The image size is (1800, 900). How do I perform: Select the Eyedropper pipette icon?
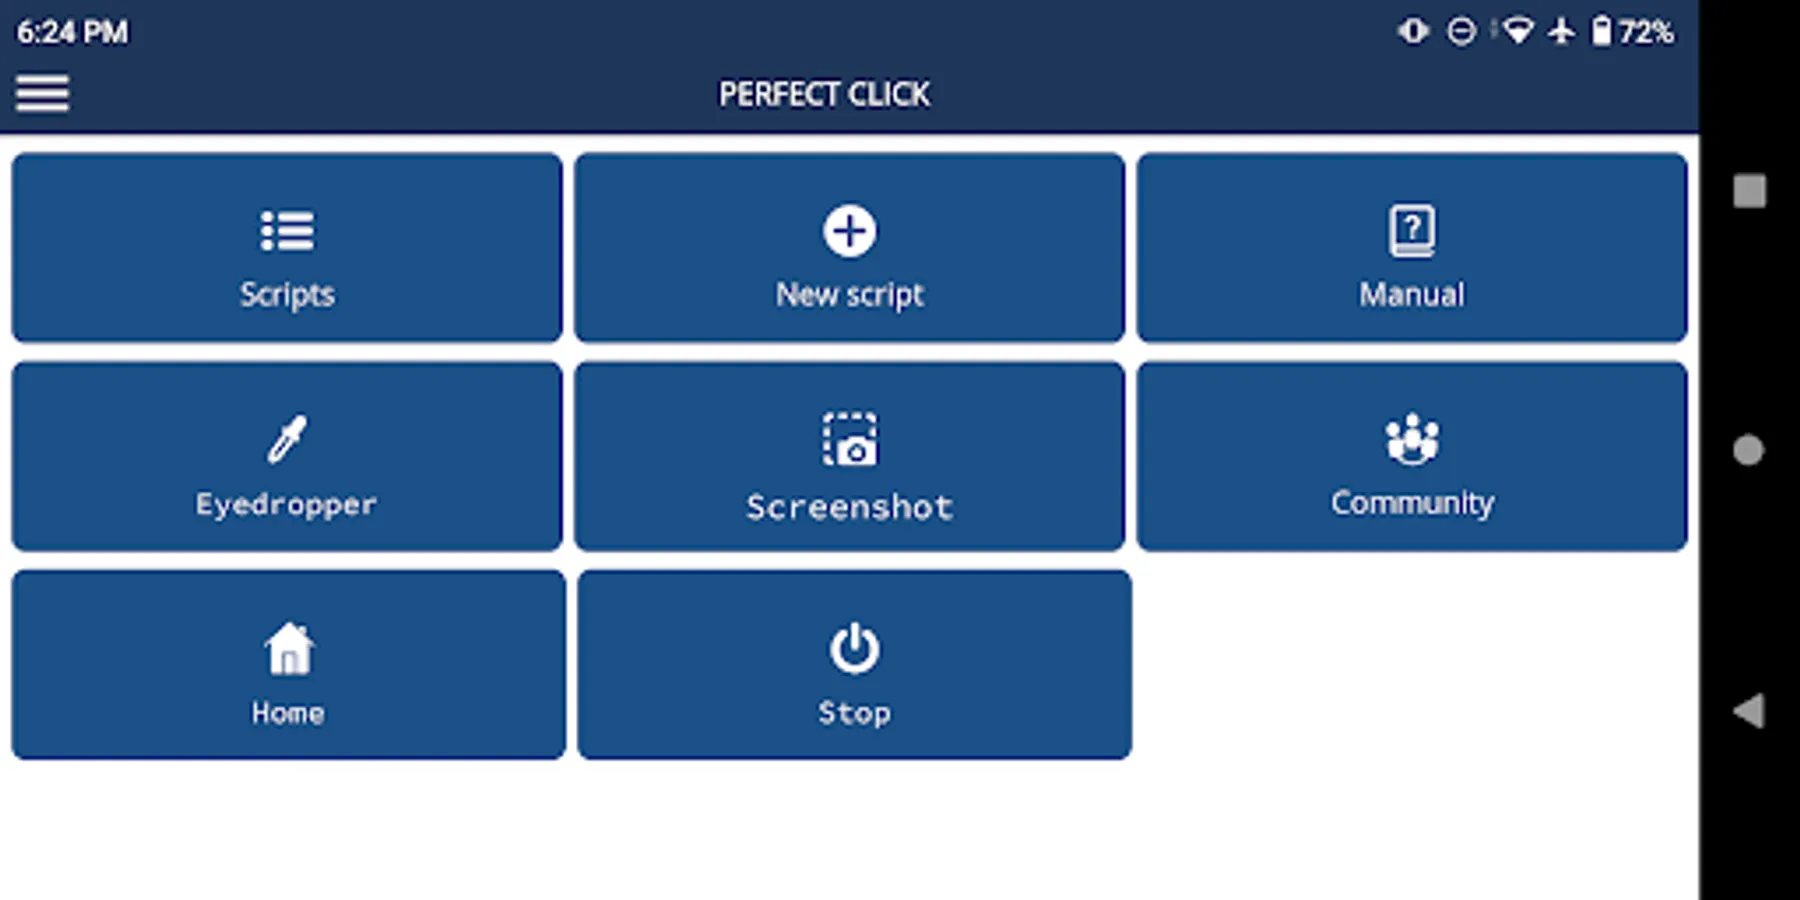(287, 439)
